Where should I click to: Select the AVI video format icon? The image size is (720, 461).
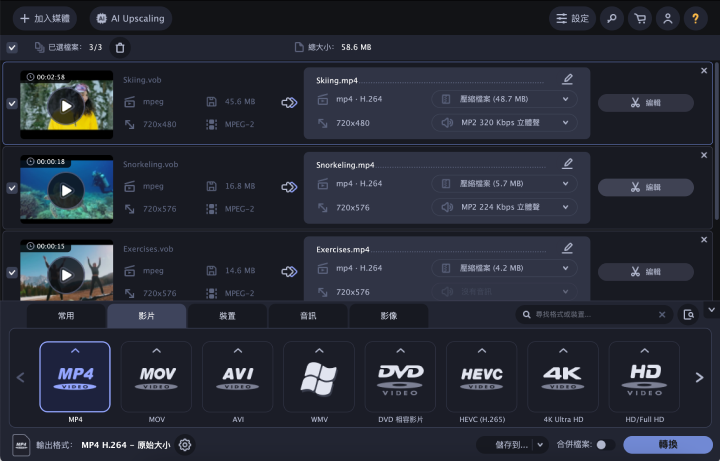[x=238, y=377]
